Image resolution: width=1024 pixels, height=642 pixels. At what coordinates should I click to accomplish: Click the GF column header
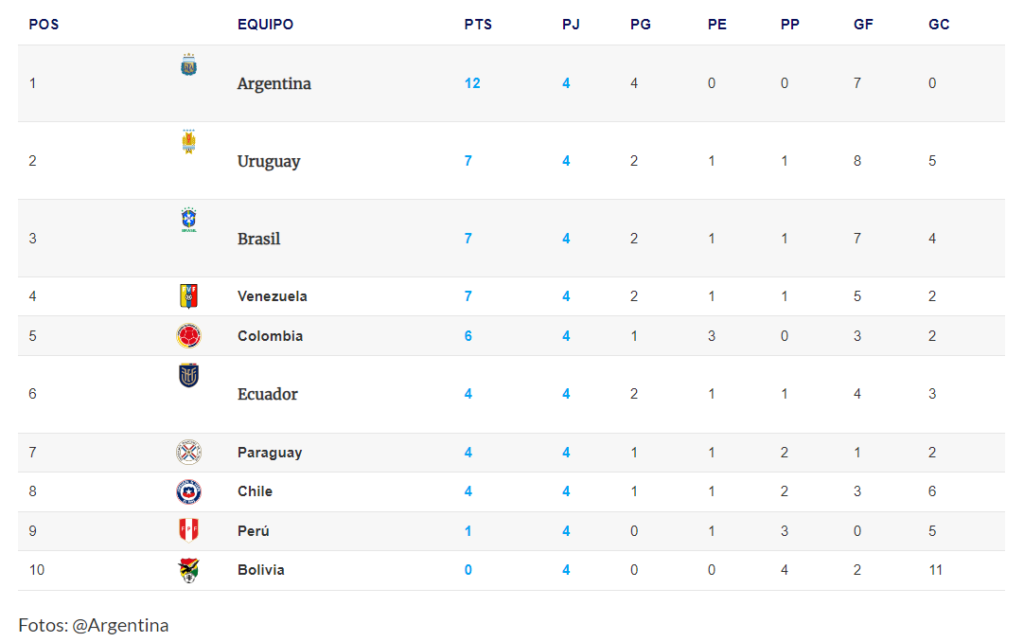pos(863,25)
